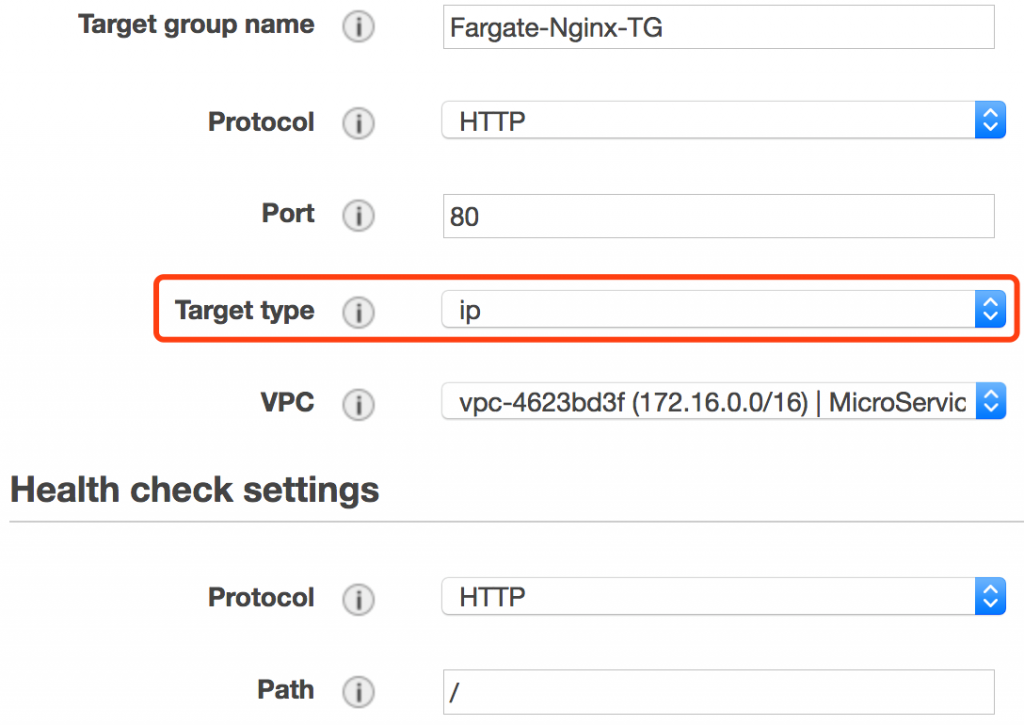Open the Target type ip dropdown
Image resolution: width=1024 pixels, height=725 pixels.
(724, 309)
